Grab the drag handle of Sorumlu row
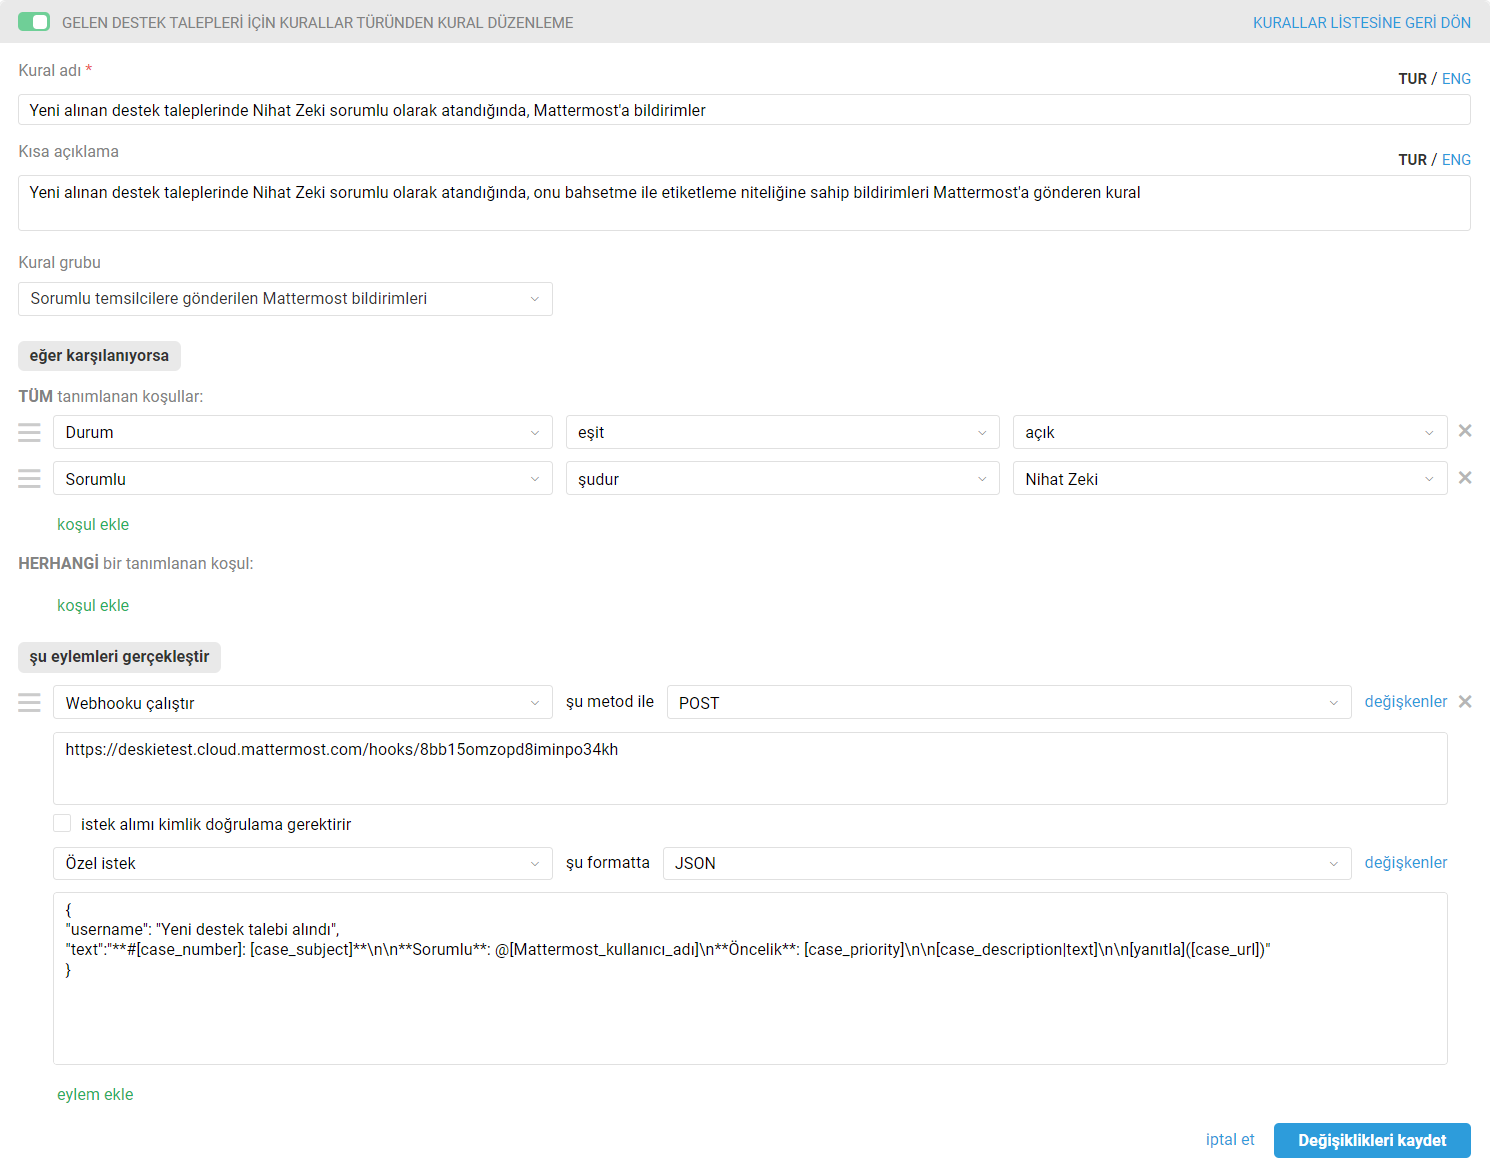The width and height of the screenshot is (1490, 1176). [x=30, y=479]
